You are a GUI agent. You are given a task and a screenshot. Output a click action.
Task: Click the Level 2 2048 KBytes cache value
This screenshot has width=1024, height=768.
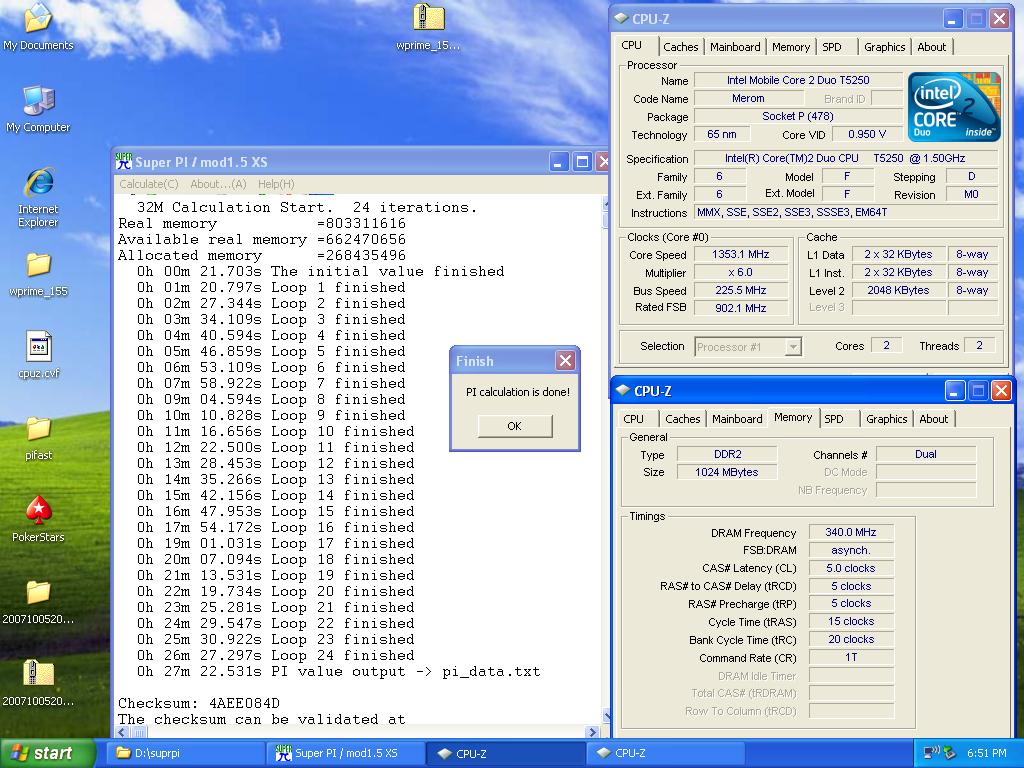click(x=898, y=290)
